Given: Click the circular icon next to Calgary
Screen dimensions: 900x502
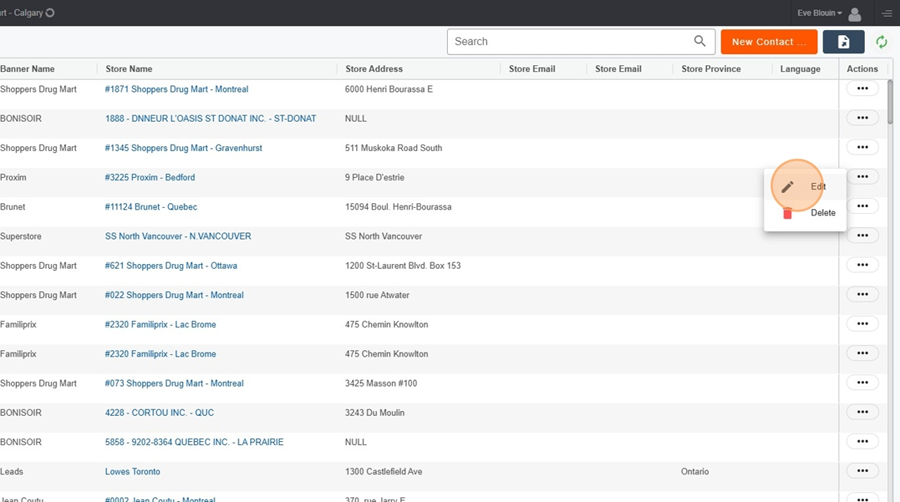Looking at the screenshot, I should [x=50, y=13].
